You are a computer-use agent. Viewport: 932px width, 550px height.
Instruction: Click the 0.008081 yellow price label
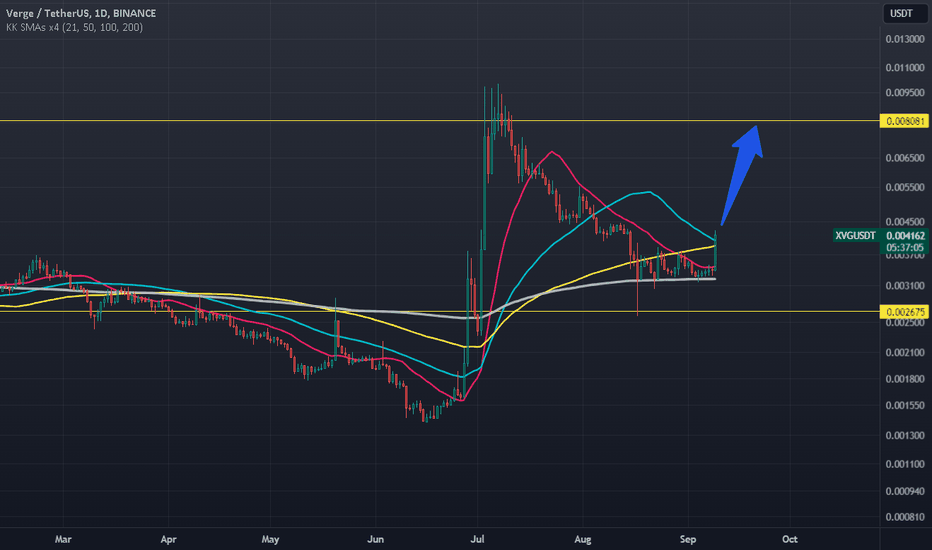pyautogui.click(x=905, y=121)
